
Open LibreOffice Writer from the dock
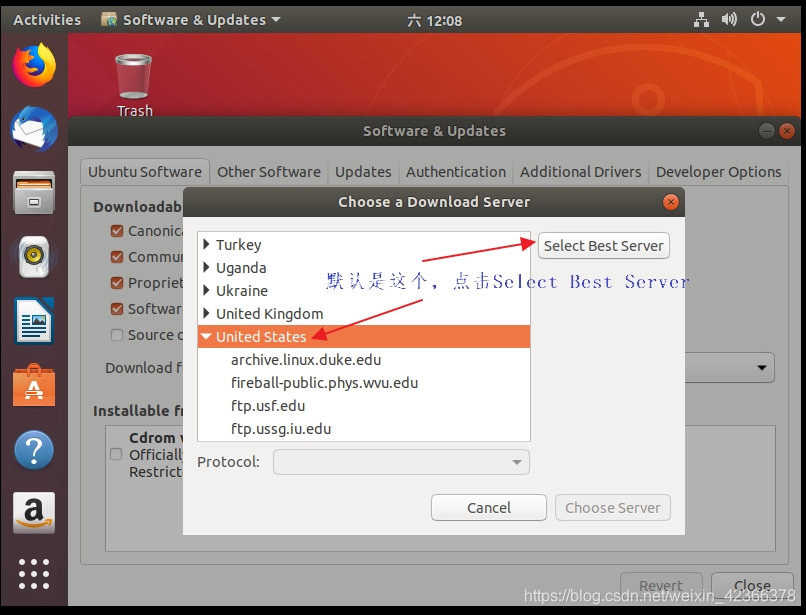[x=34, y=321]
